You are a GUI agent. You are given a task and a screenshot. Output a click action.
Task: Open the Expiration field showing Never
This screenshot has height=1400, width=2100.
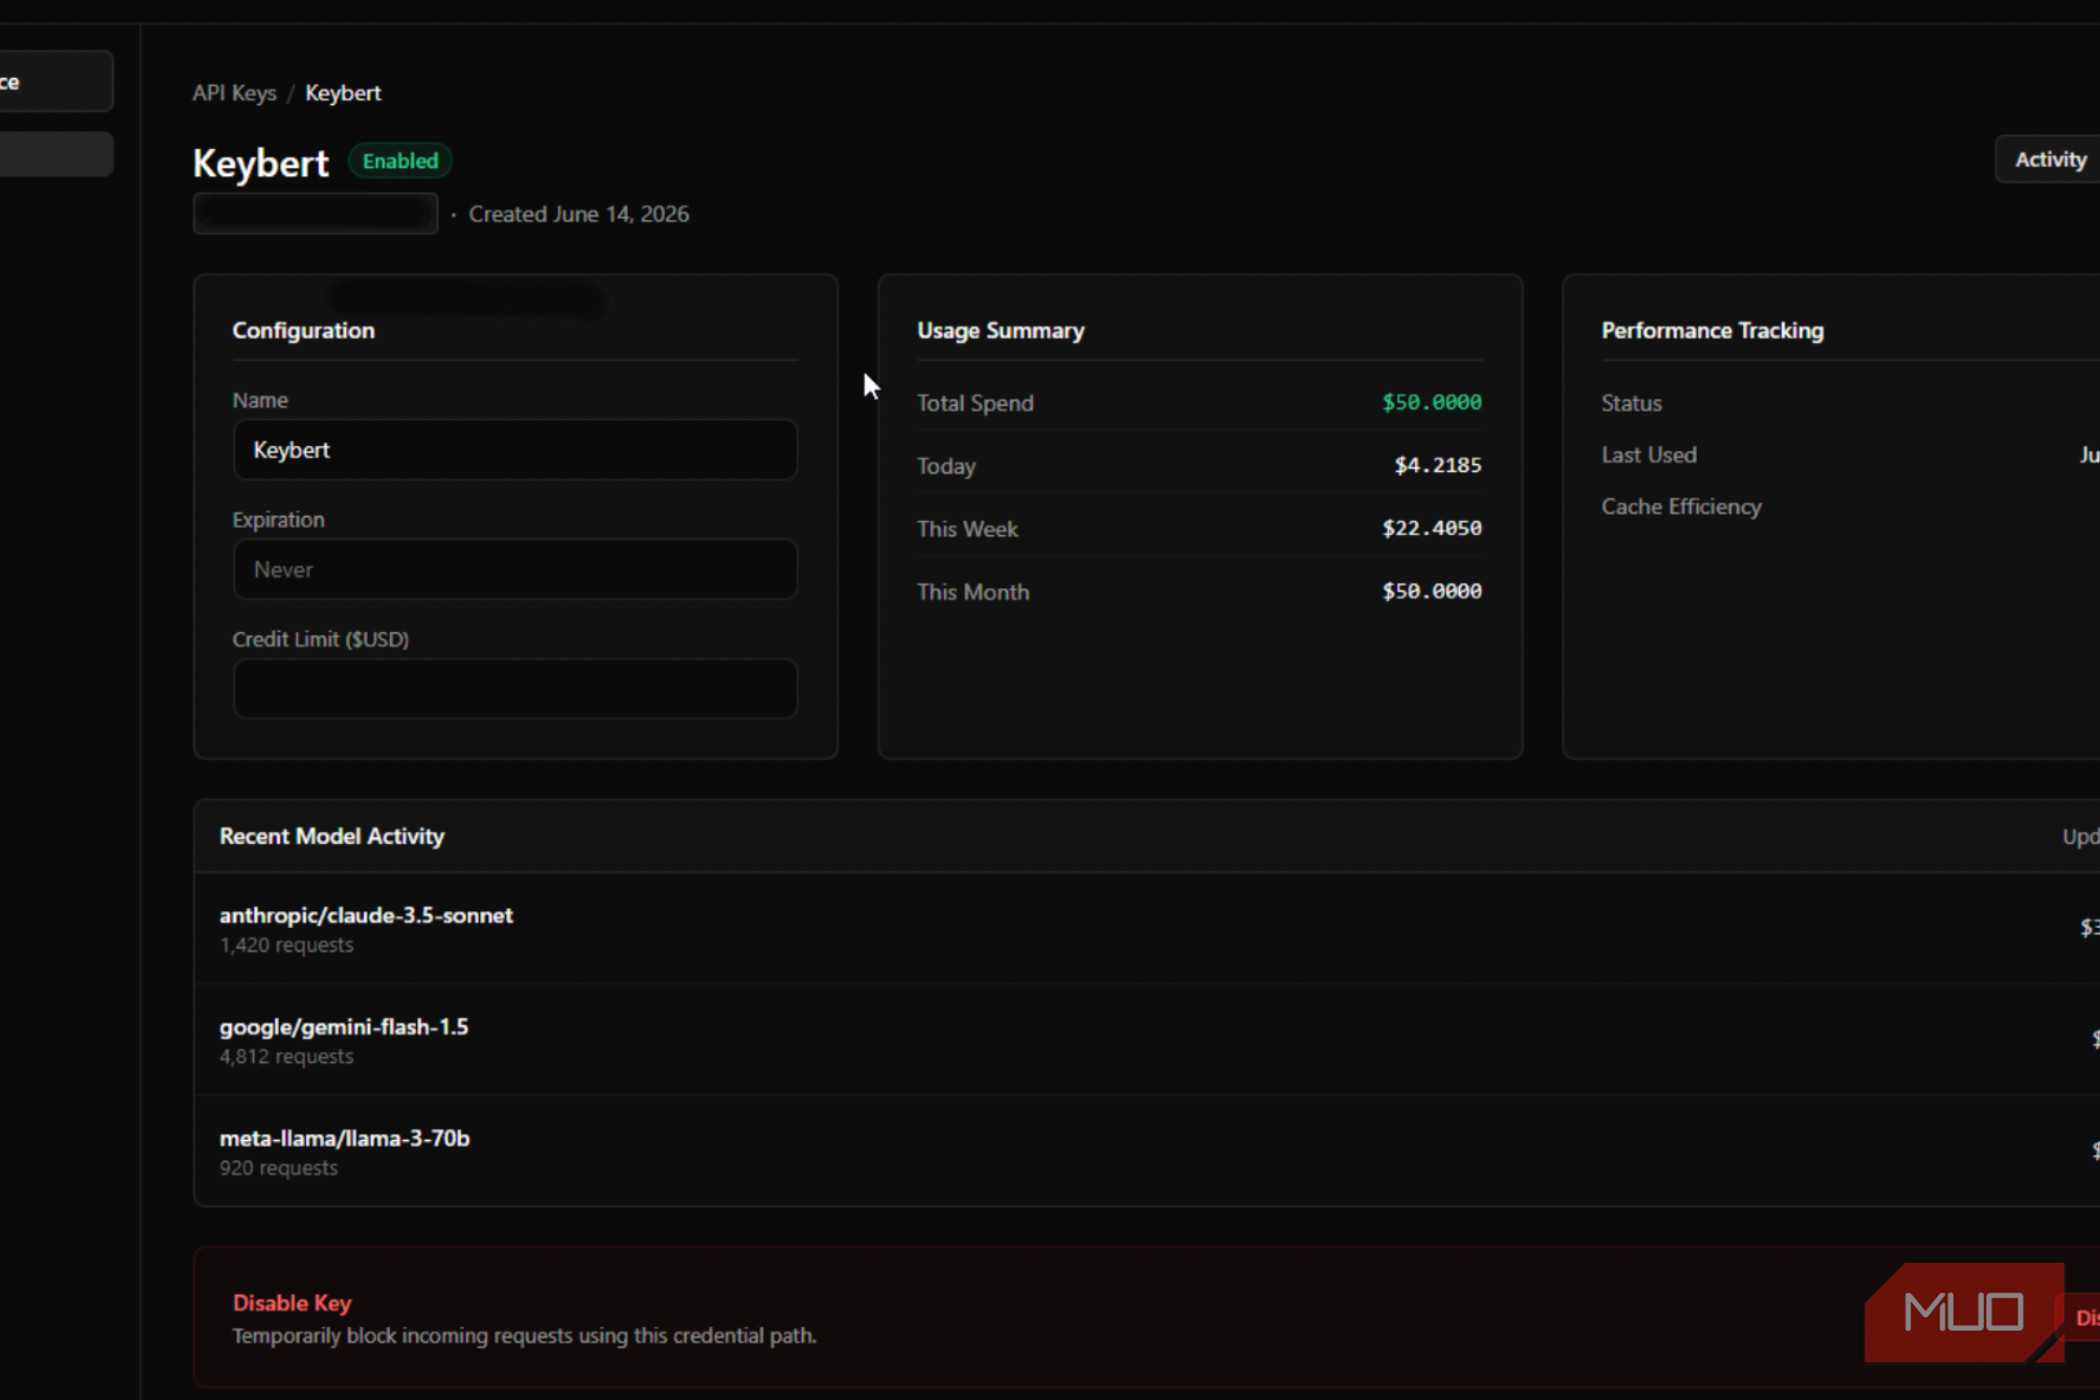[515, 569]
